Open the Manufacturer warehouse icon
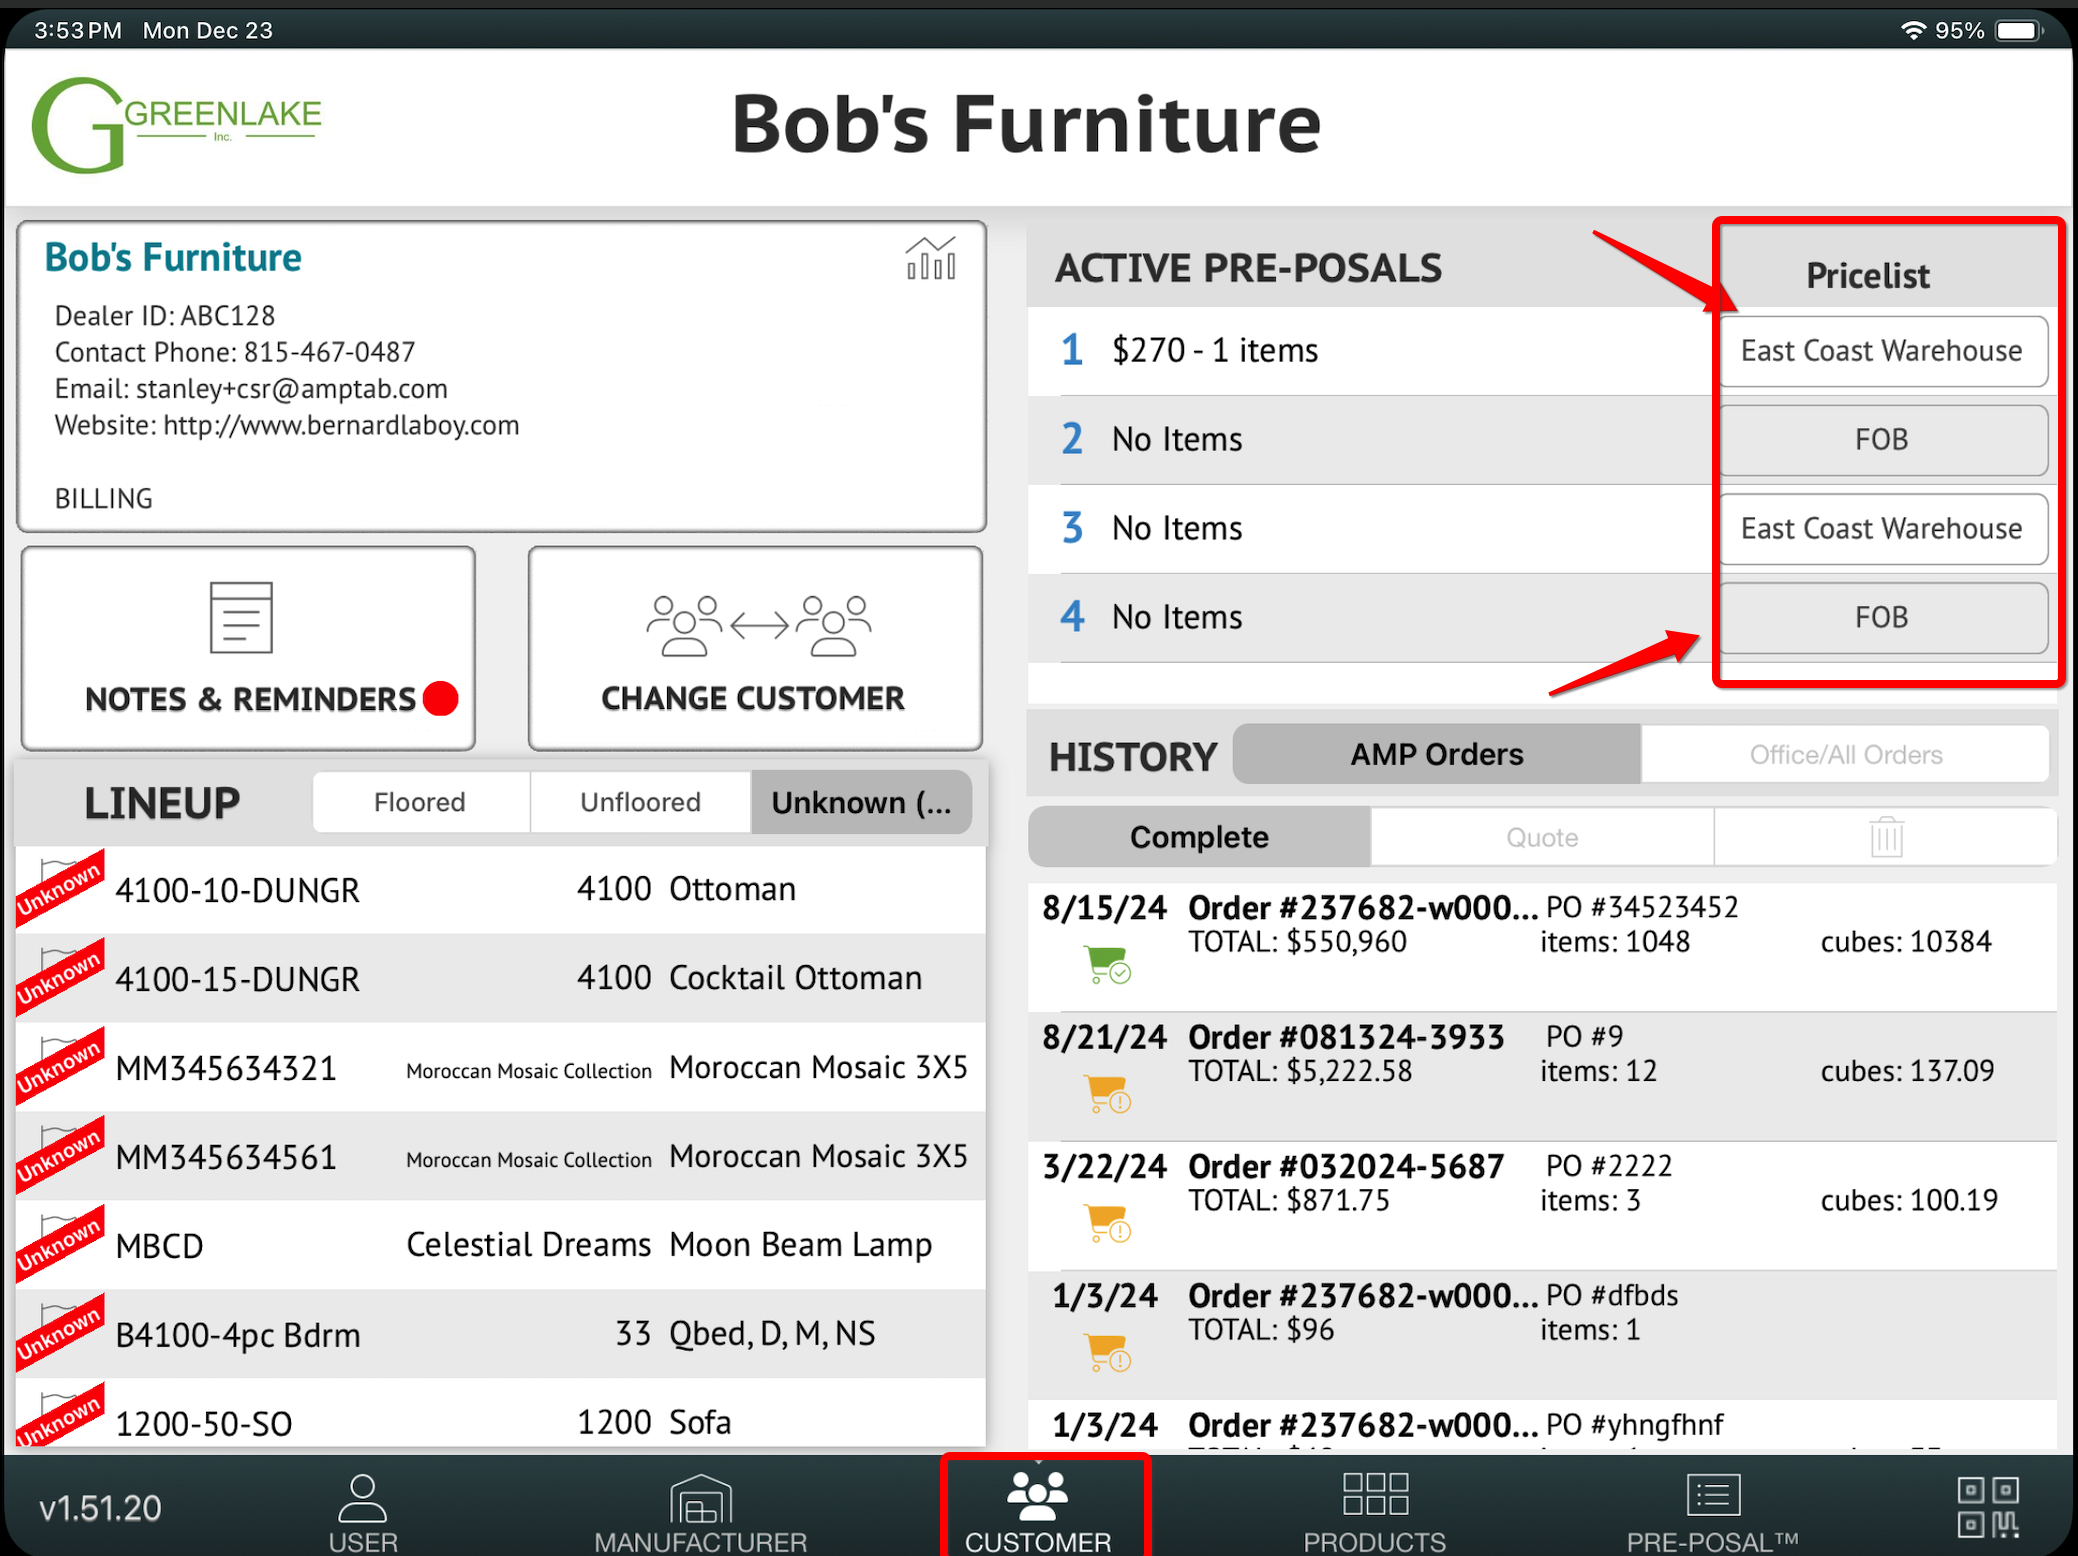This screenshot has width=2078, height=1556. (700, 1499)
